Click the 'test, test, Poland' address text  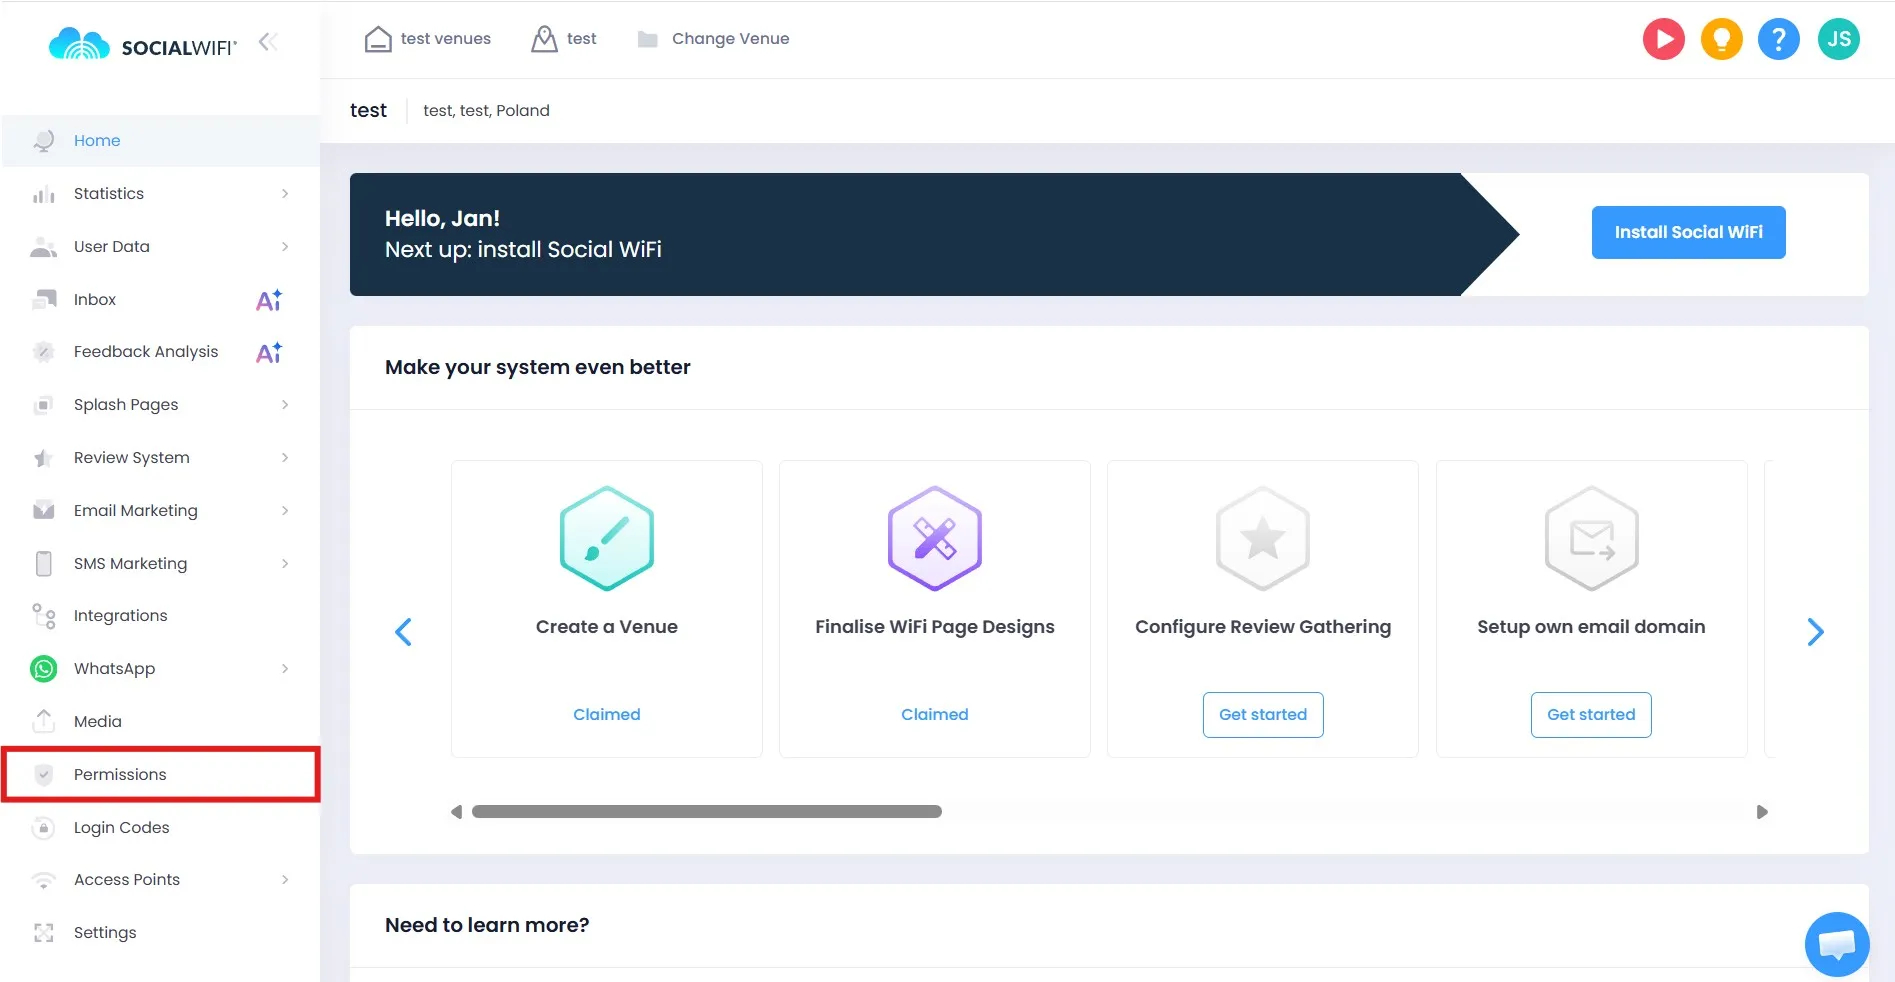pyautogui.click(x=486, y=111)
